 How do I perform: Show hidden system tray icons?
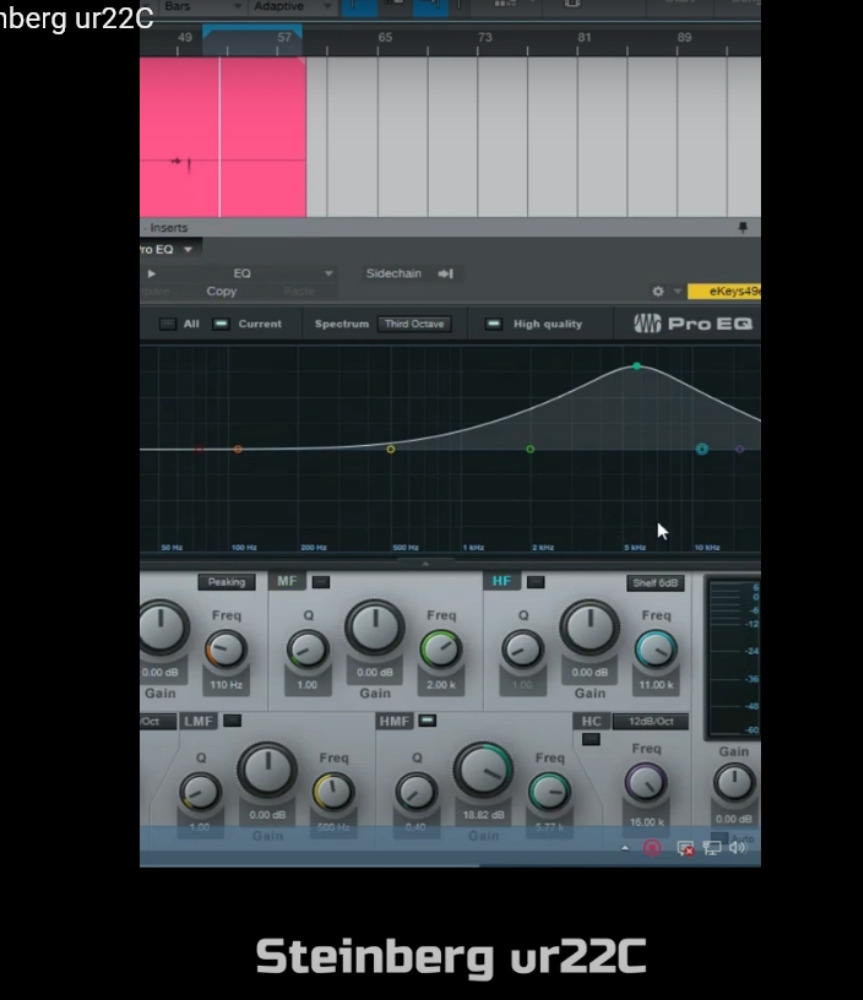coord(625,848)
